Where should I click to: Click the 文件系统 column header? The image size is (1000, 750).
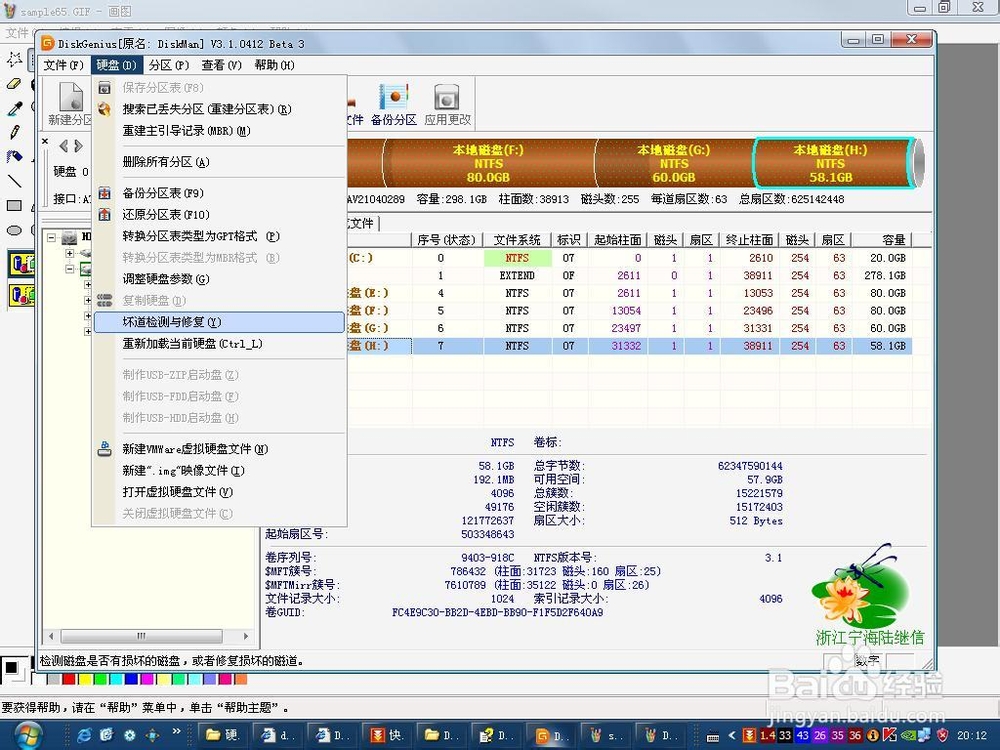pyautogui.click(x=517, y=240)
